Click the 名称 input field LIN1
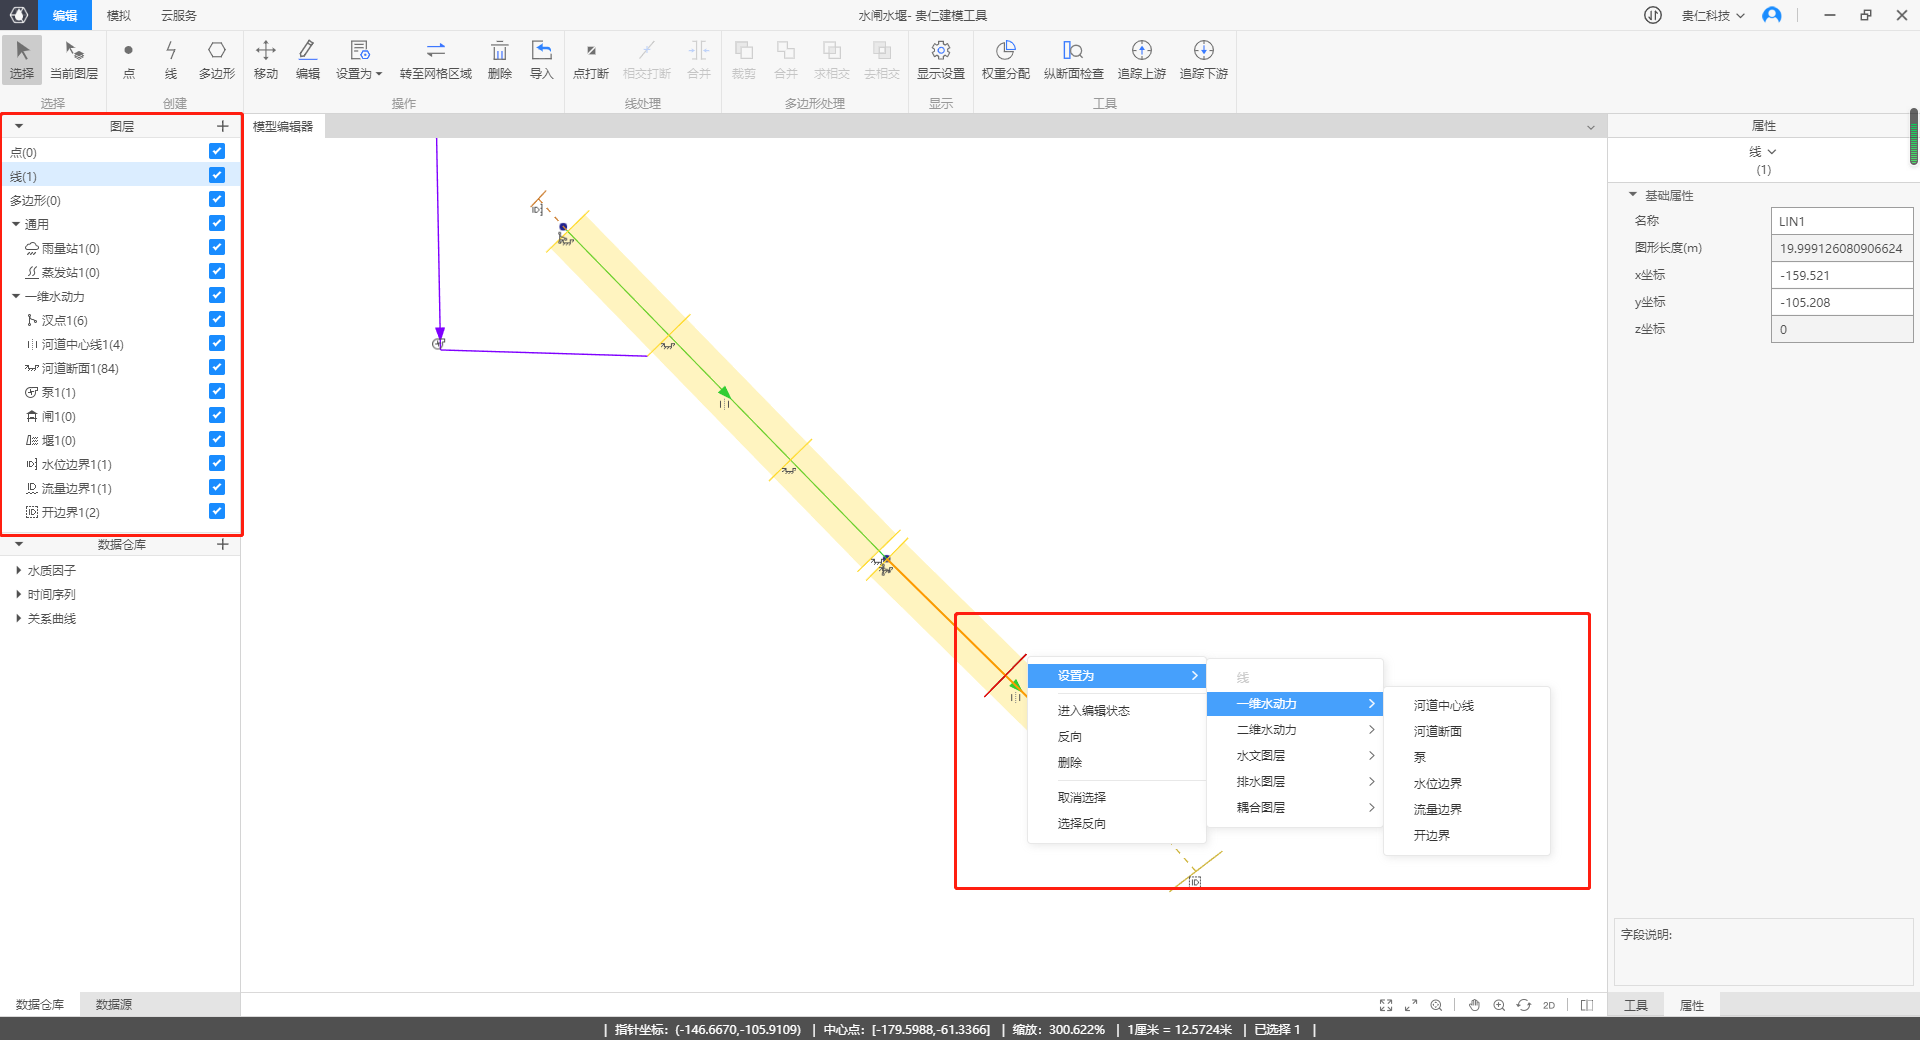The height and width of the screenshot is (1040, 1920). 1841,221
